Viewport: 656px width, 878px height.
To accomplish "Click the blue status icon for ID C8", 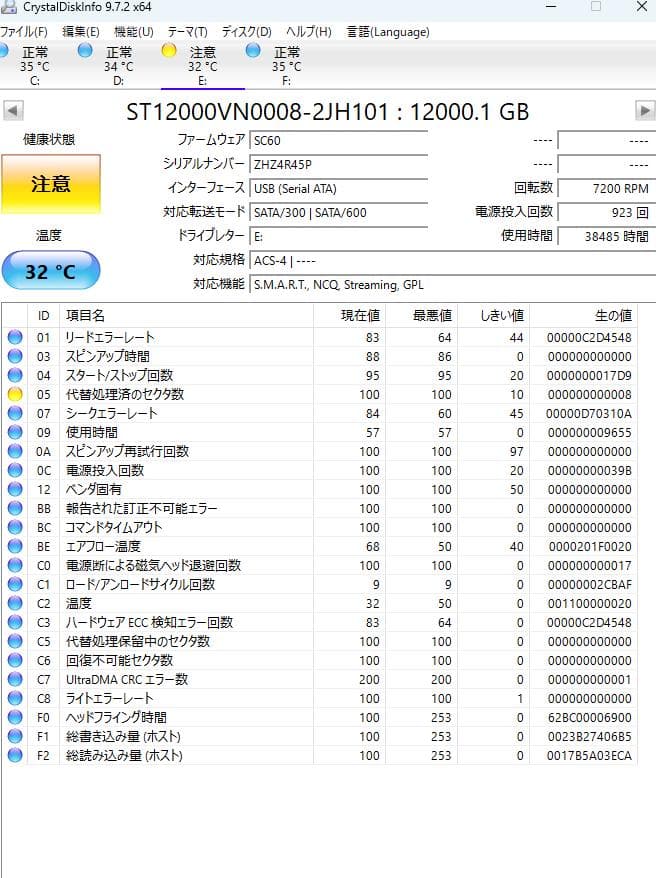I will click(15, 699).
